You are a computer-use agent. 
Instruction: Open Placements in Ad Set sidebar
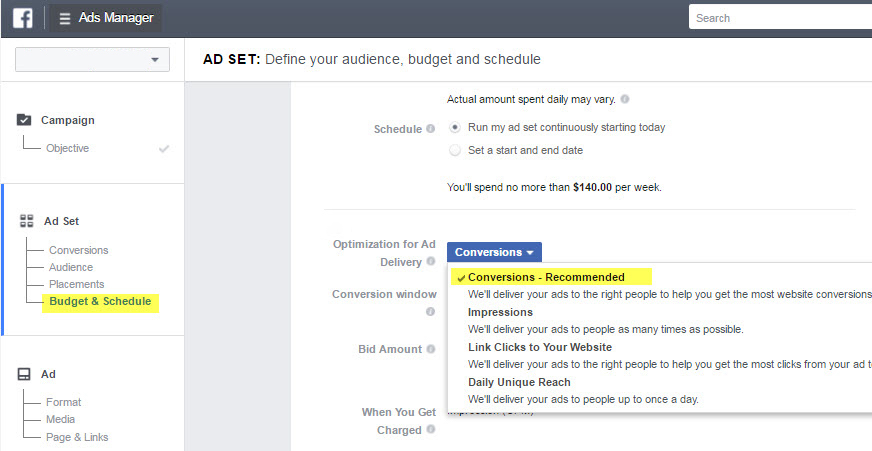77,284
